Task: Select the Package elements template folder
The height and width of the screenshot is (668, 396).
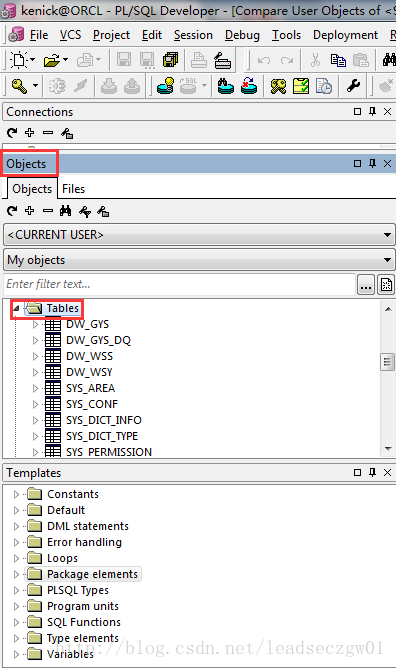Action: 92,574
